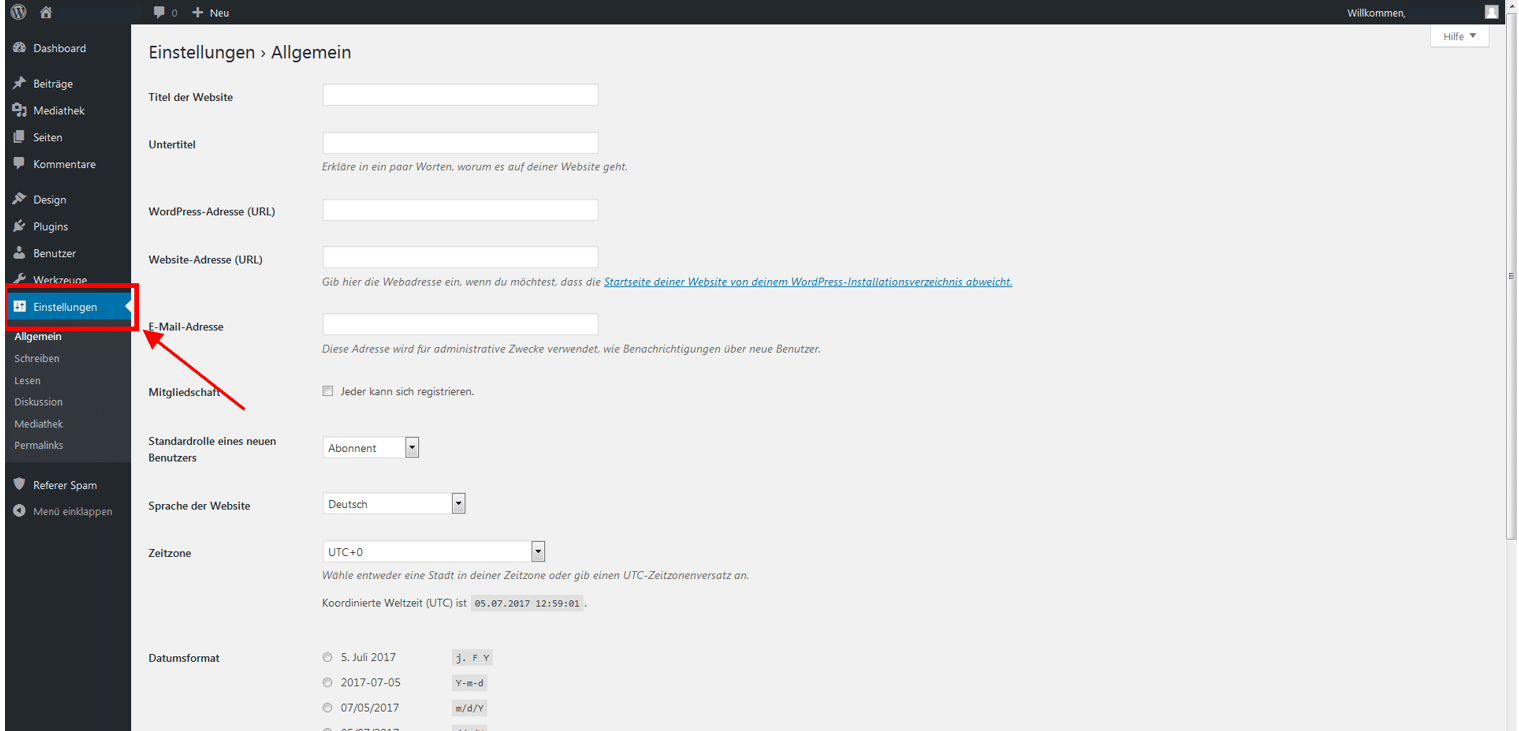Go to Allgemein settings submenu
1519x731 pixels.
(x=38, y=337)
